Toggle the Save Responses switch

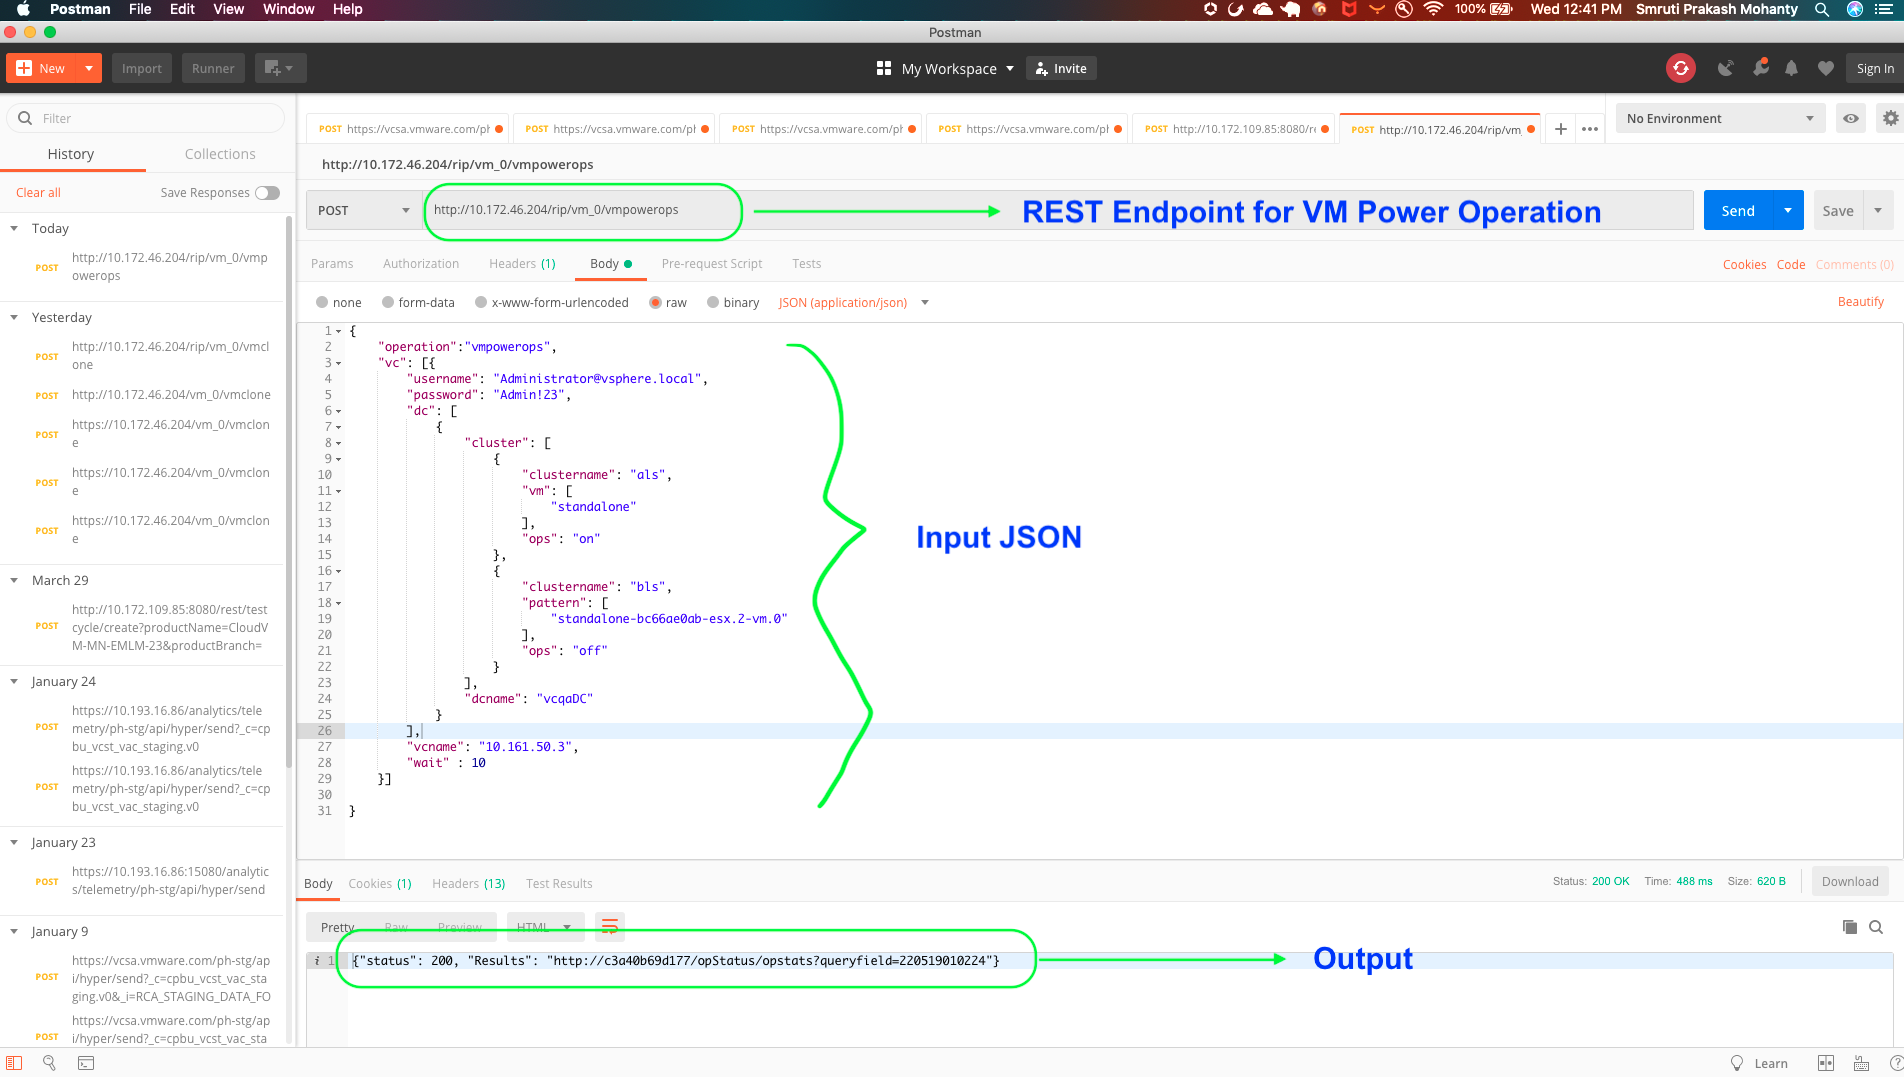coord(267,193)
